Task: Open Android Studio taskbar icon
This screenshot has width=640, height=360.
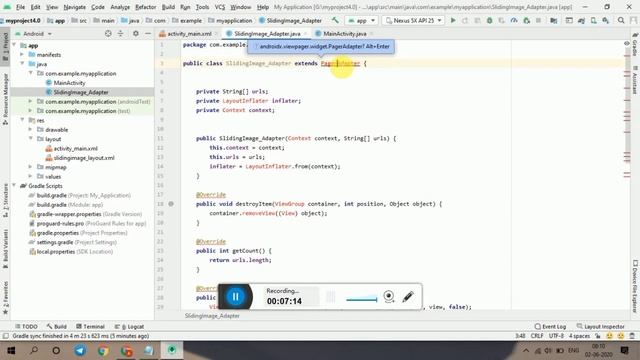Action: click(172, 350)
